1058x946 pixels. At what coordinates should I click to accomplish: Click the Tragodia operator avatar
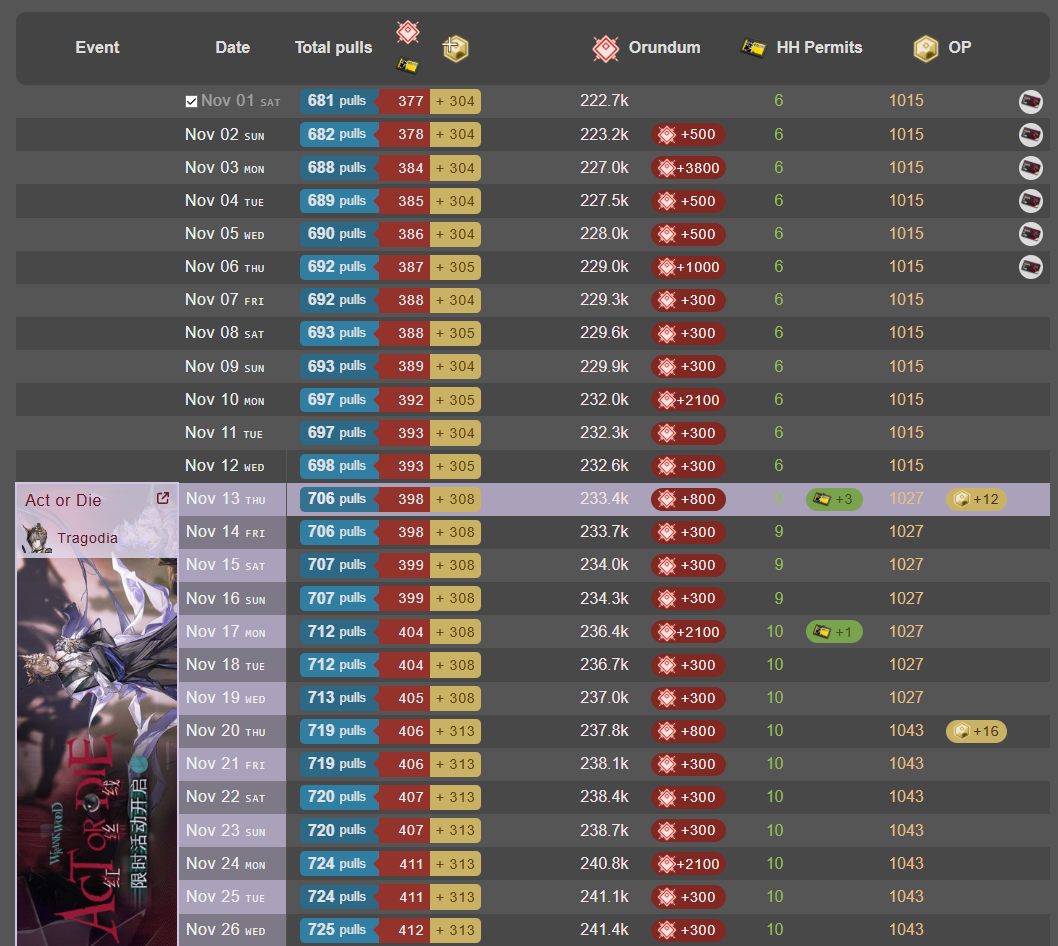click(36, 538)
